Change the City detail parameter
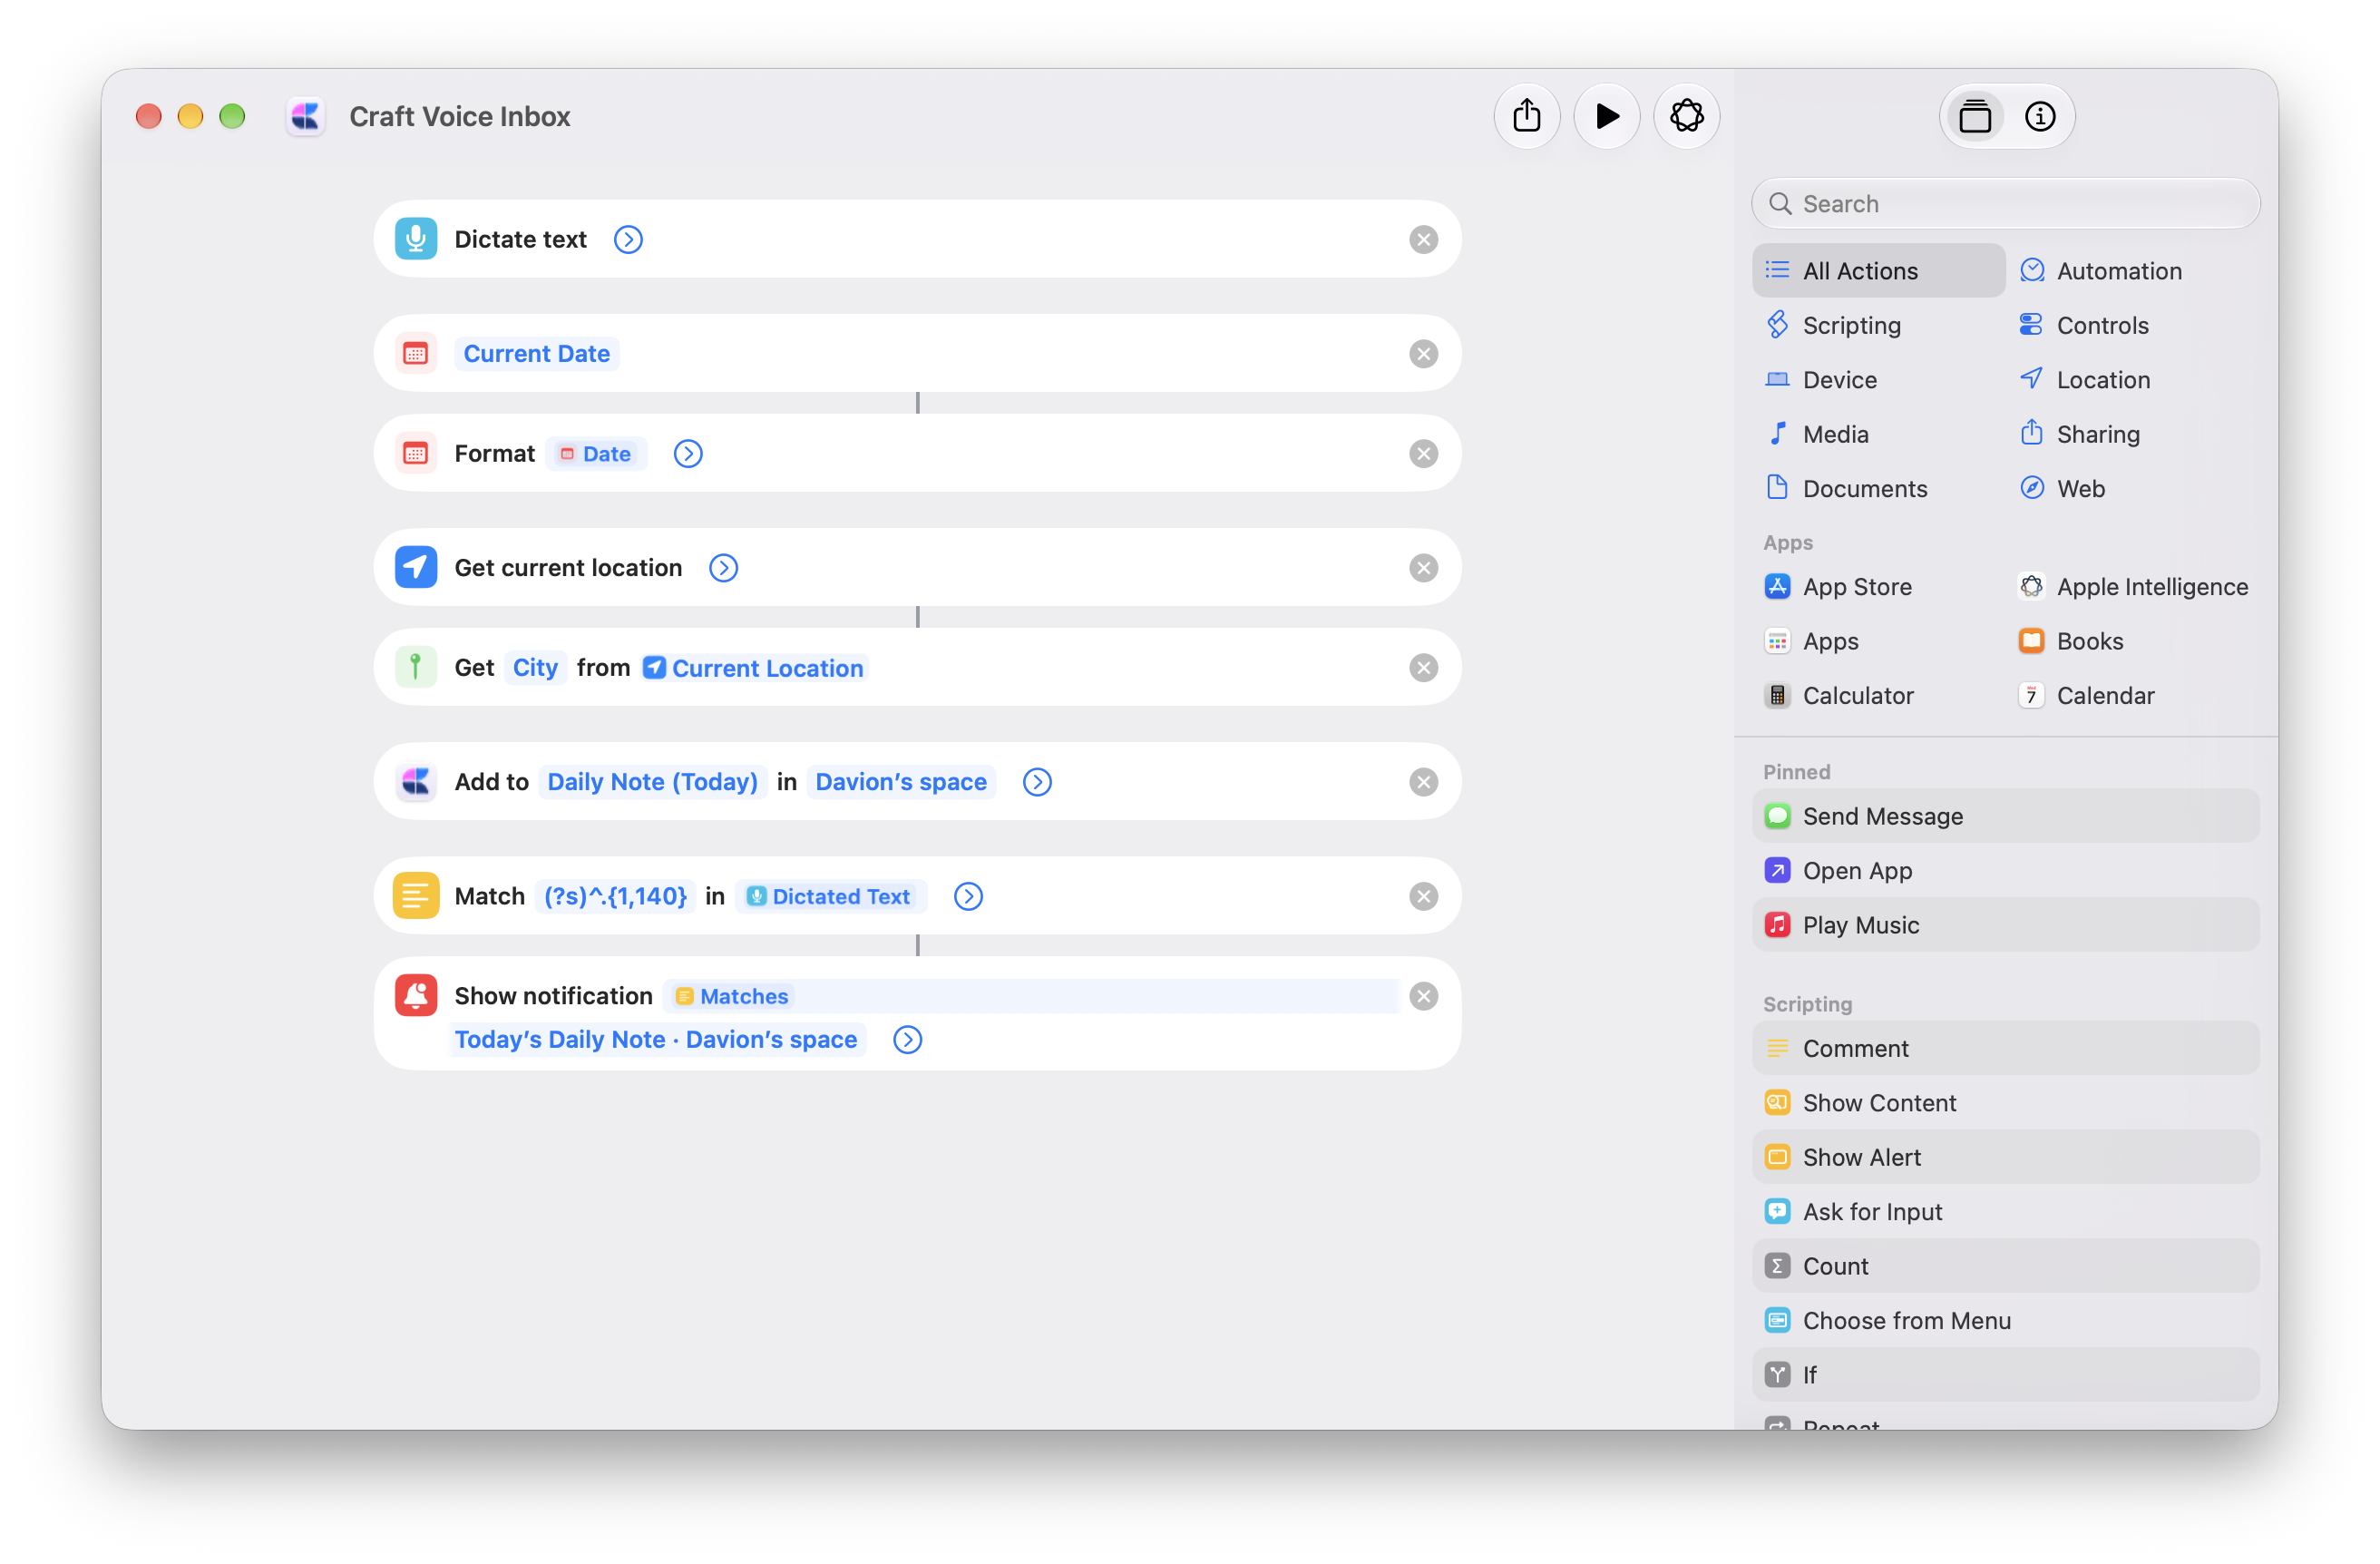2380x1564 pixels. coord(535,667)
